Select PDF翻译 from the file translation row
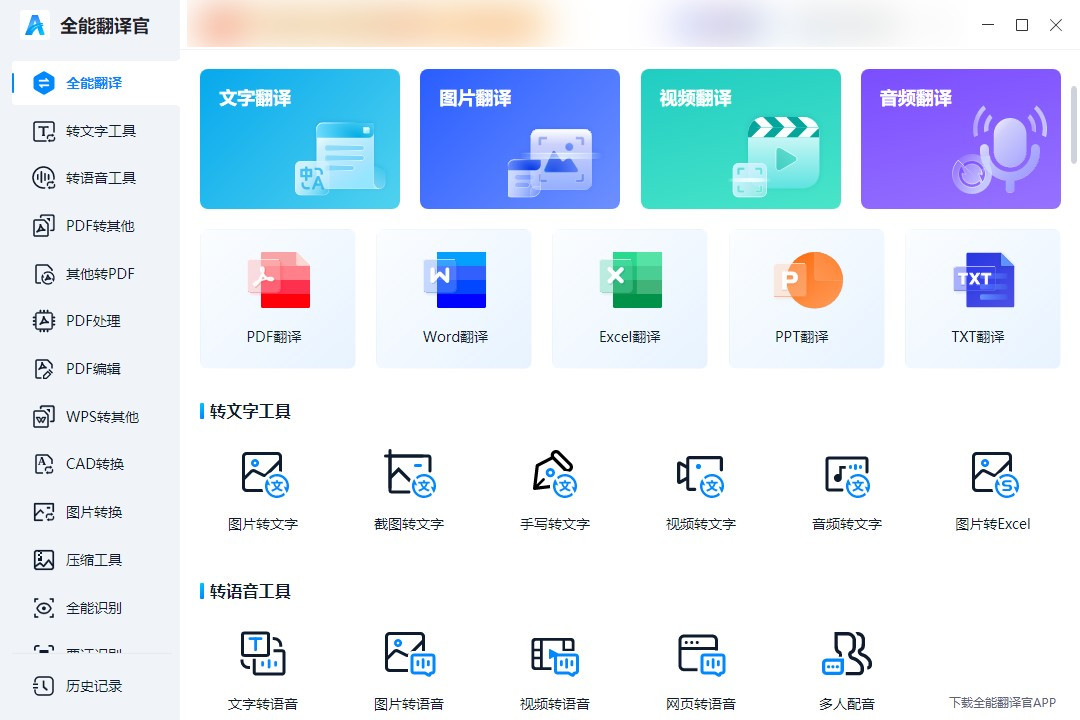The width and height of the screenshot is (1080, 720). tap(277, 298)
